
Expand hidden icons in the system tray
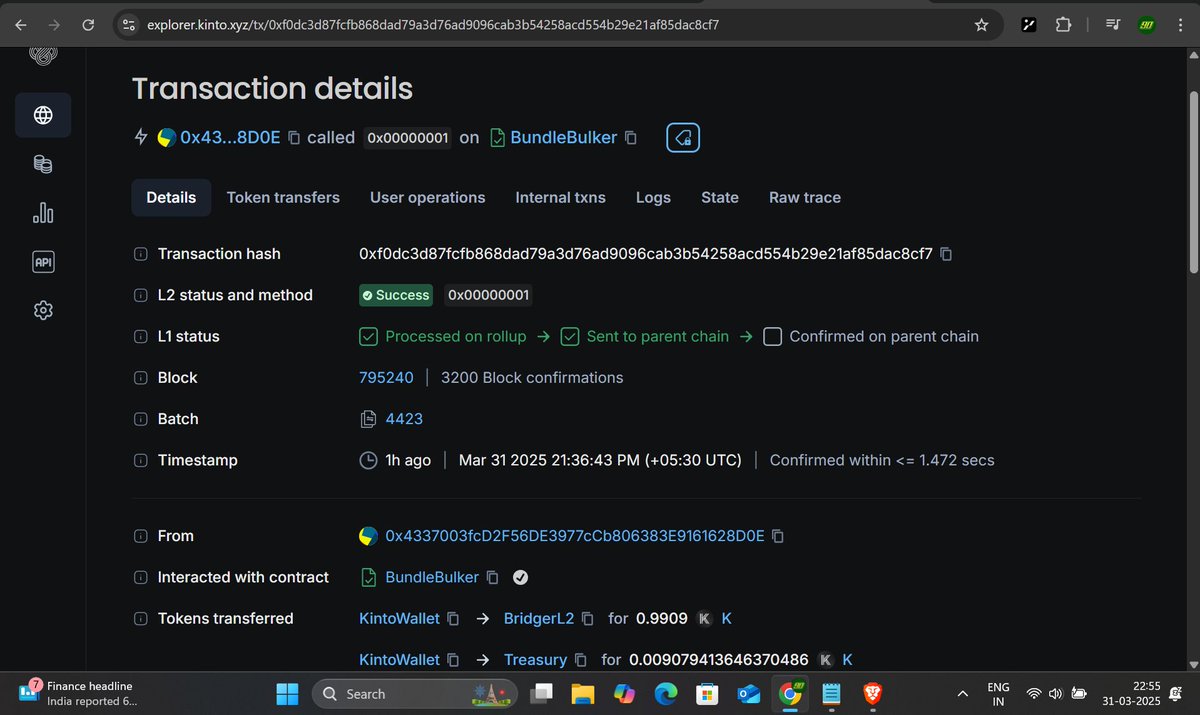pos(962,693)
